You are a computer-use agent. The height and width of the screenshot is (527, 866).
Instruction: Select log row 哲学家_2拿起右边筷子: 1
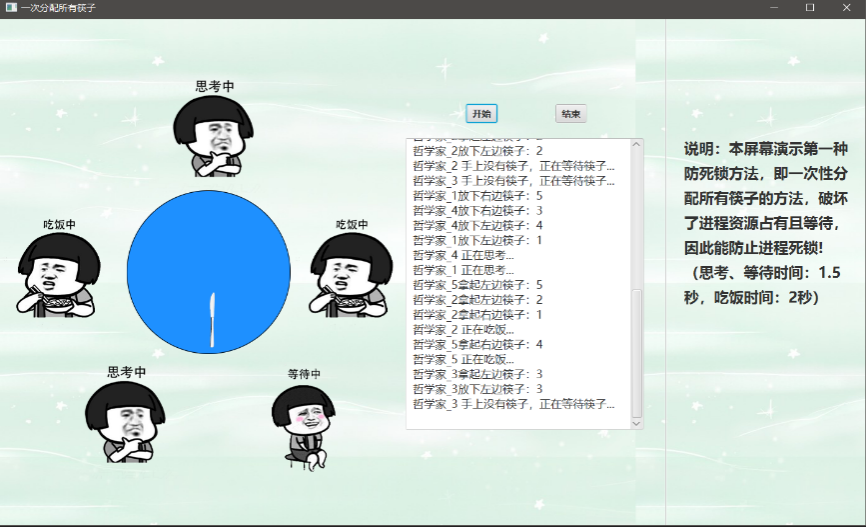pos(478,315)
